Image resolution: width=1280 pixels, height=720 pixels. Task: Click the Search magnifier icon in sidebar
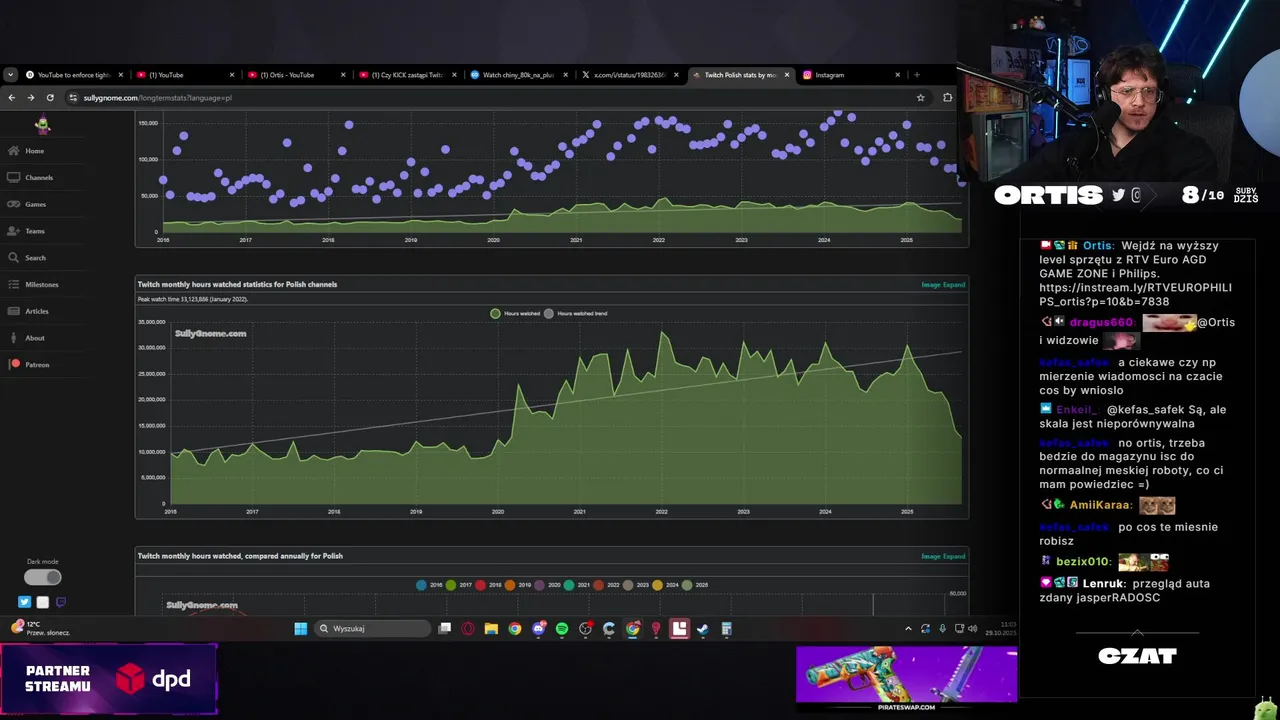point(13,258)
